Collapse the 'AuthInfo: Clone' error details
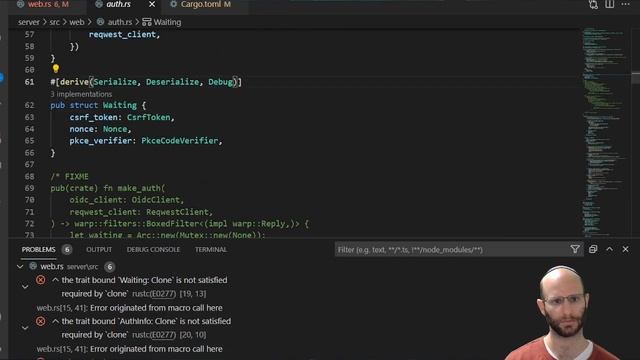Screen dimensions: 640x360 (x=25, y=328)
